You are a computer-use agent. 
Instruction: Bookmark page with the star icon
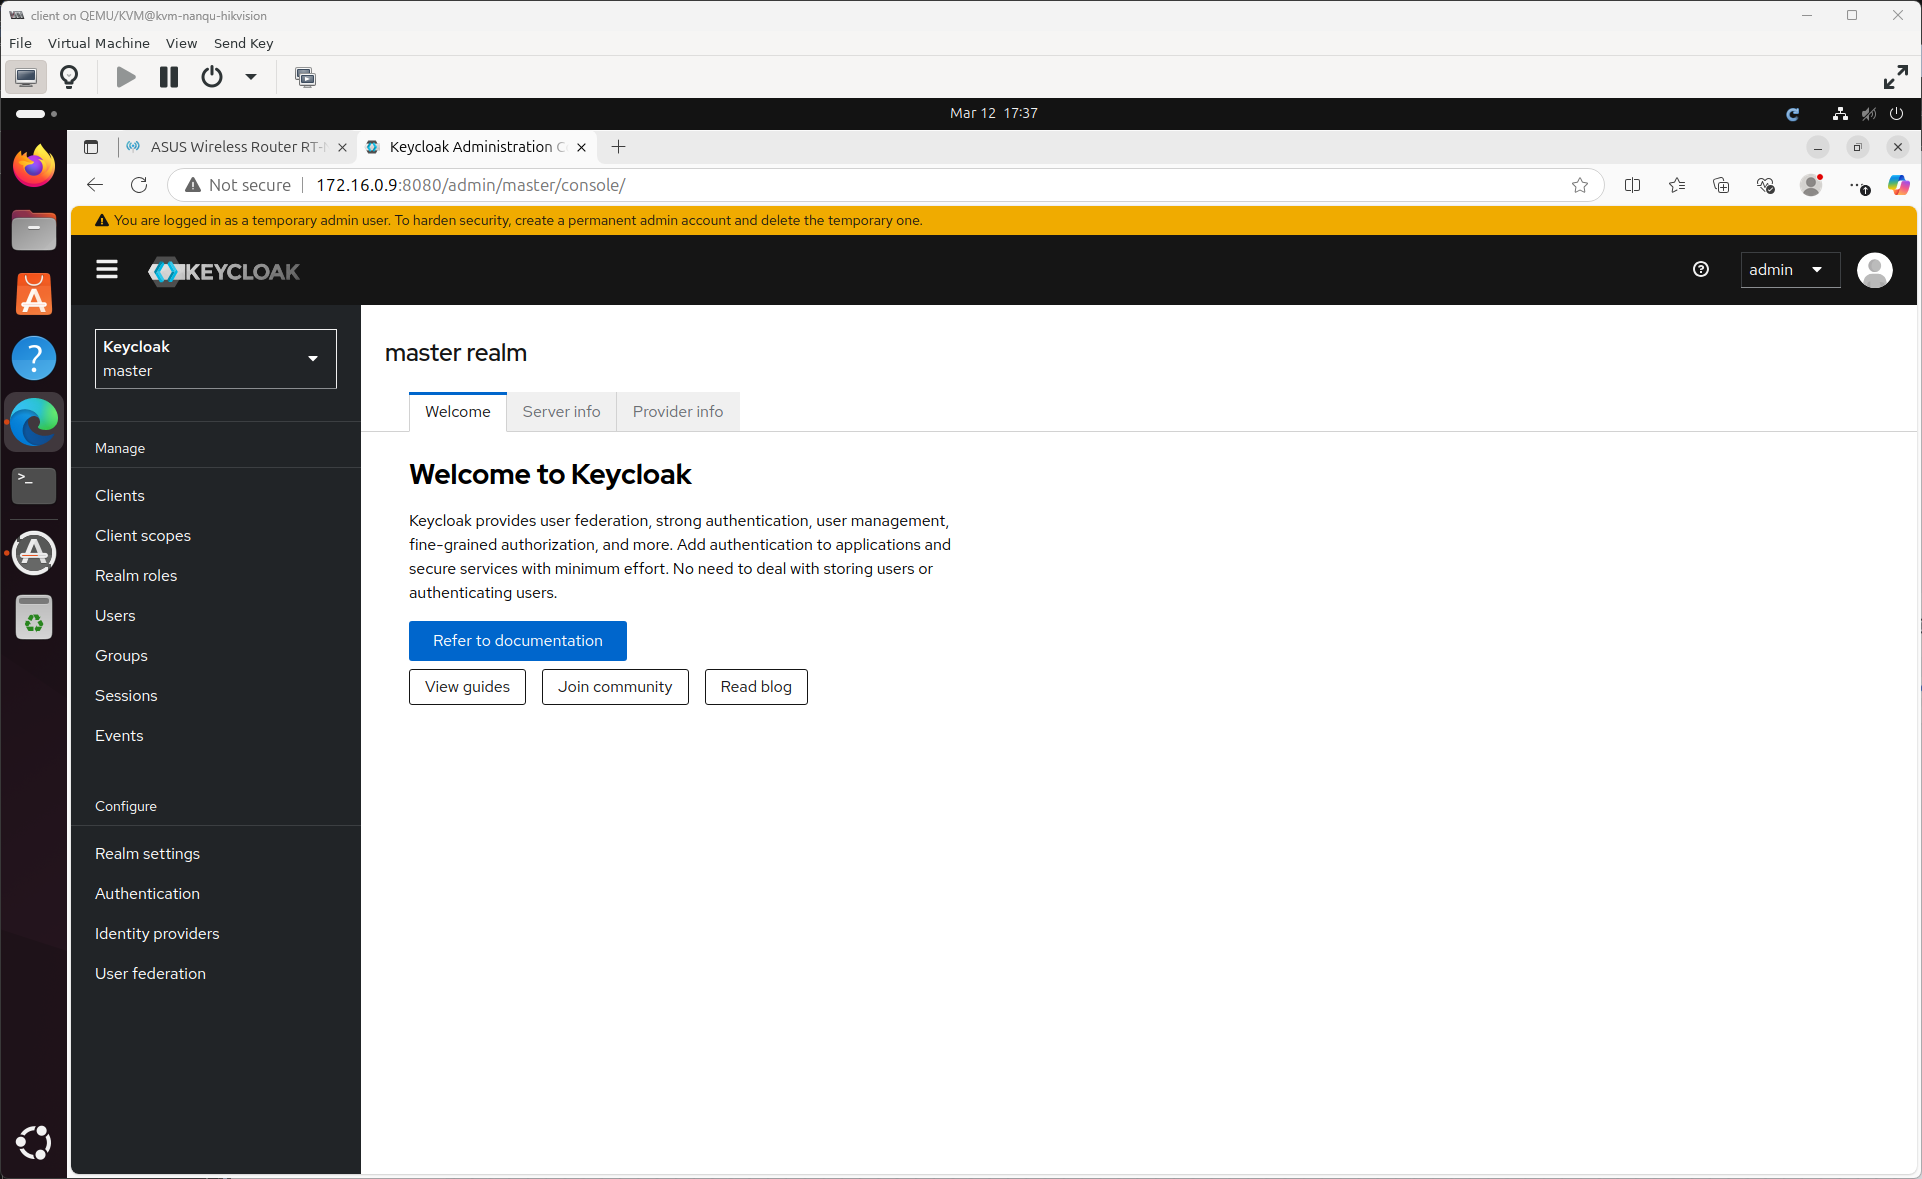click(x=1579, y=185)
